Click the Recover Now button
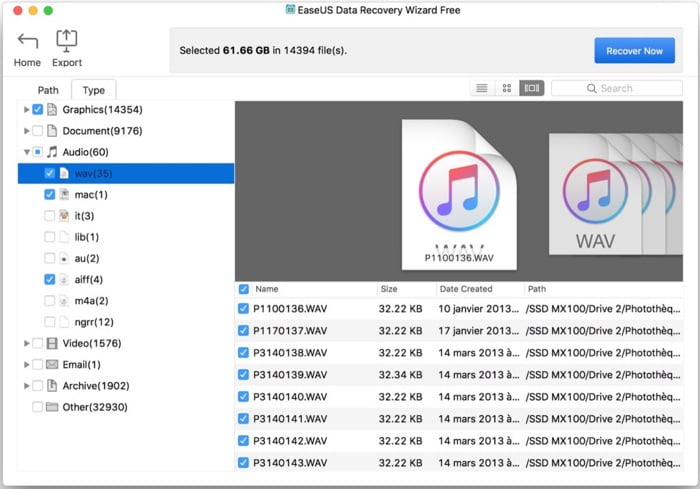The image size is (700, 489). pyautogui.click(x=634, y=51)
